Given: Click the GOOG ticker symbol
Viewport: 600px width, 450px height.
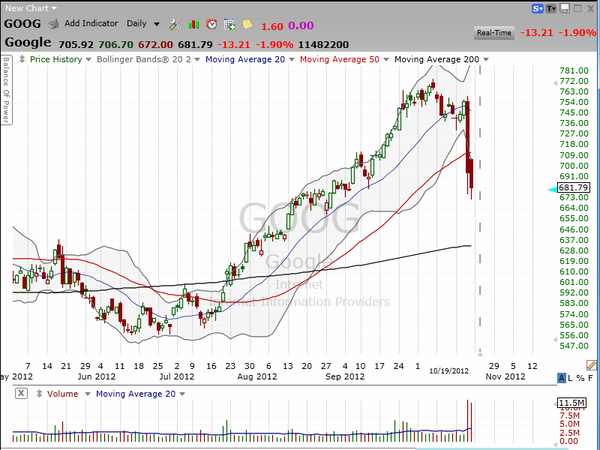Looking at the screenshot, I should click(x=22, y=24).
